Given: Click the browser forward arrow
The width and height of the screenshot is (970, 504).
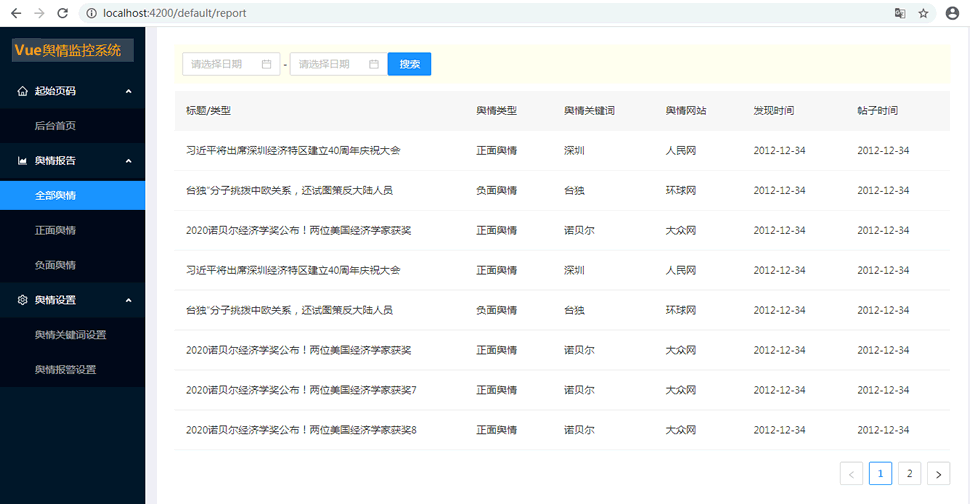Looking at the screenshot, I should [39, 13].
